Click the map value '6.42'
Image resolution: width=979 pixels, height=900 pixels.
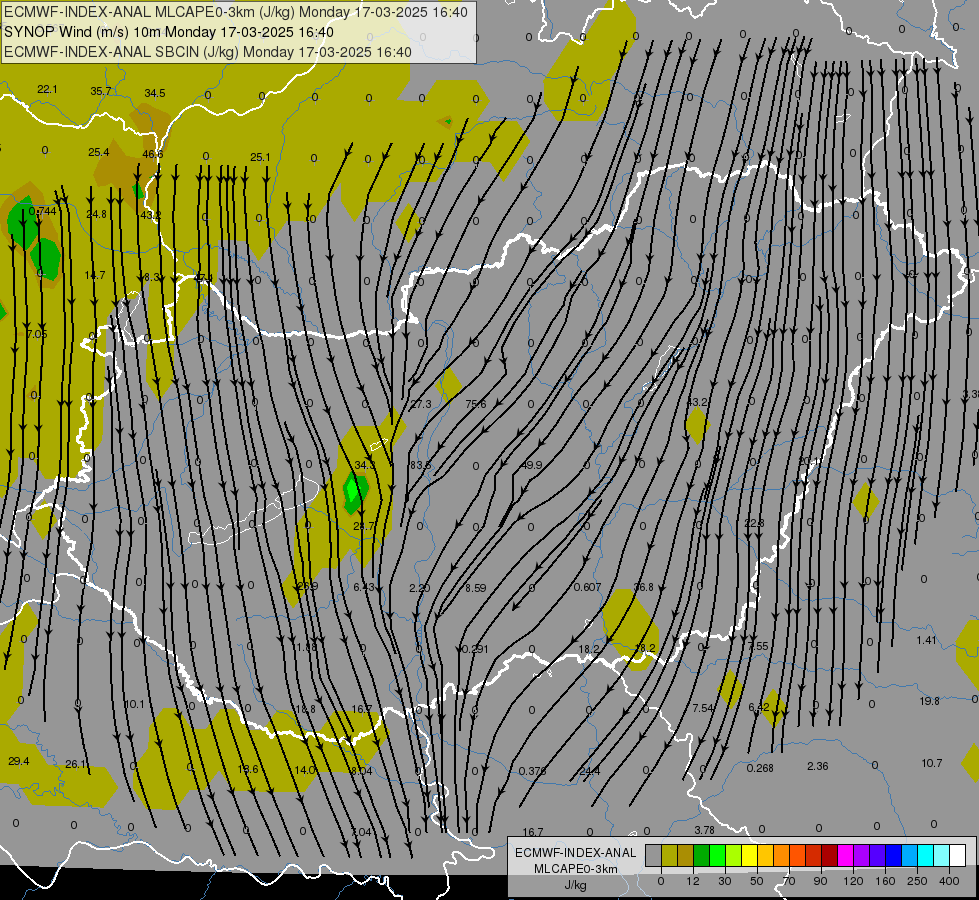[x=759, y=707]
